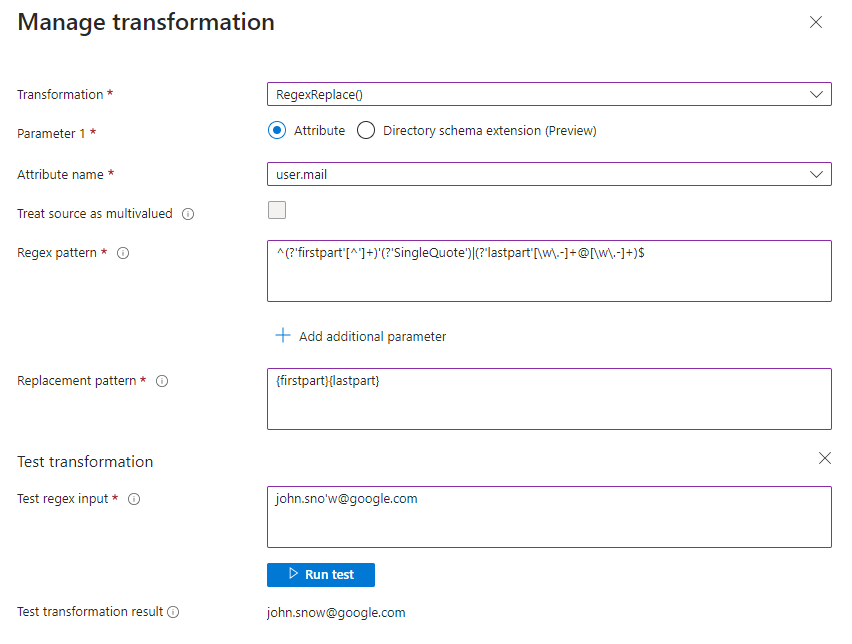Click the john.snow@google.com result text
Screen dimensions: 852x644
336,613
